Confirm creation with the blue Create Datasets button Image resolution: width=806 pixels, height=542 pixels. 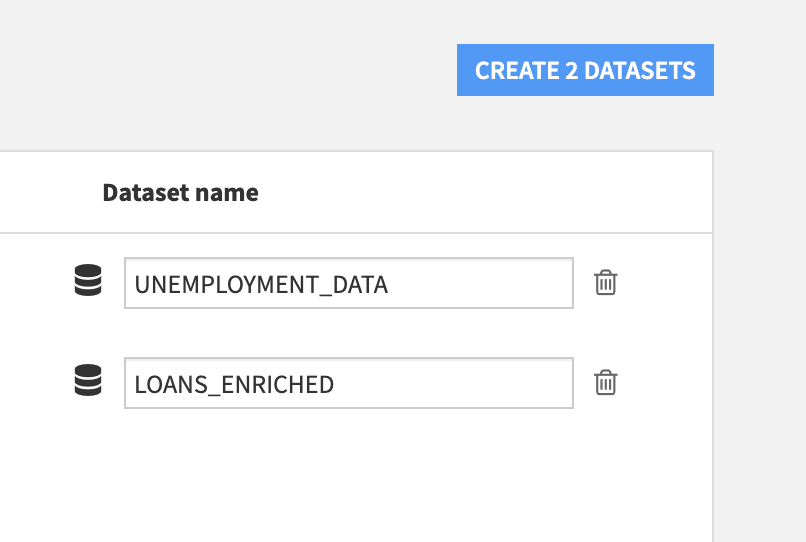tap(585, 70)
